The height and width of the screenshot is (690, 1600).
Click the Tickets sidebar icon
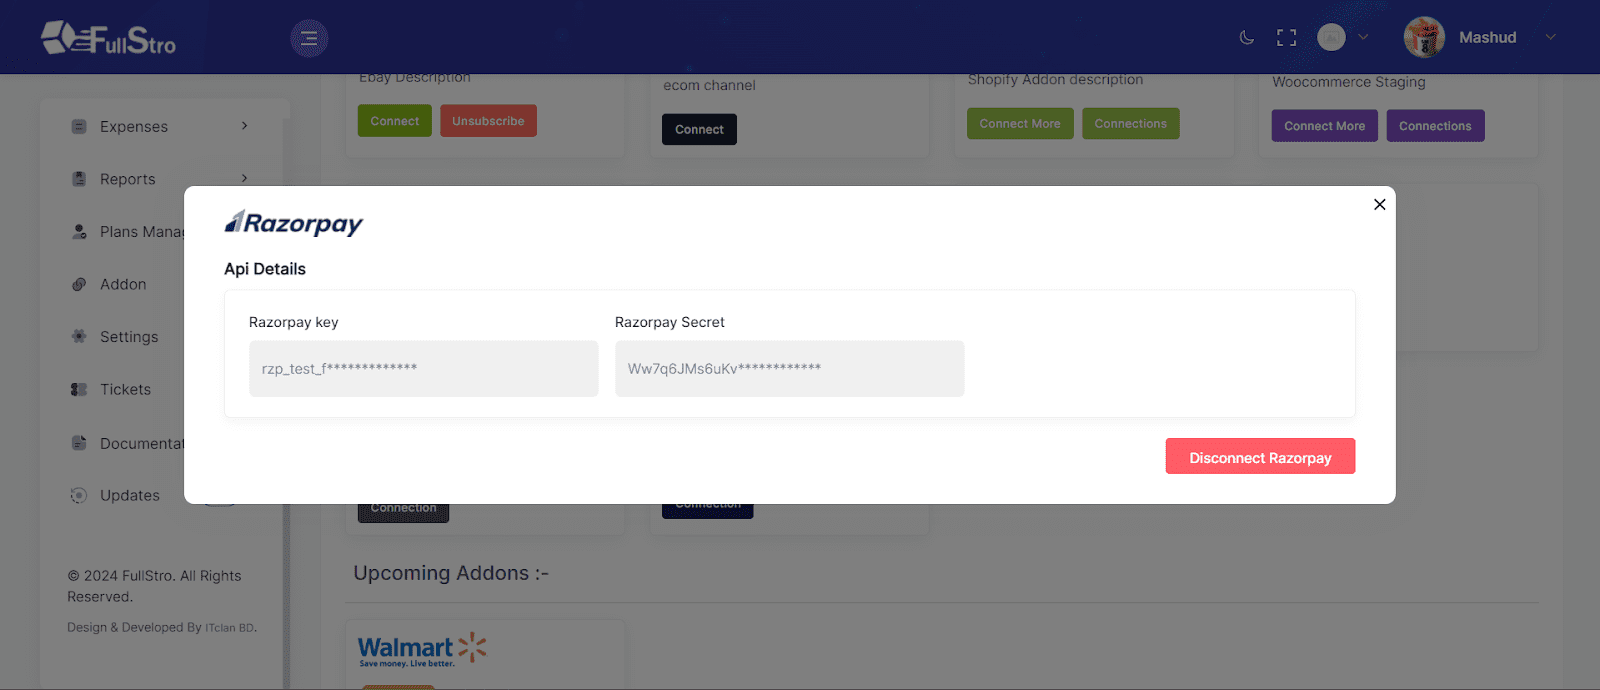click(x=79, y=390)
